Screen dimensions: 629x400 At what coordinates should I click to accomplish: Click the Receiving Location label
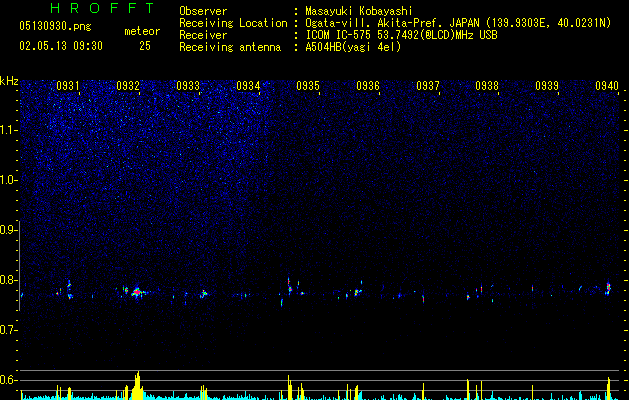pyautogui.click(x=233, y=23)
